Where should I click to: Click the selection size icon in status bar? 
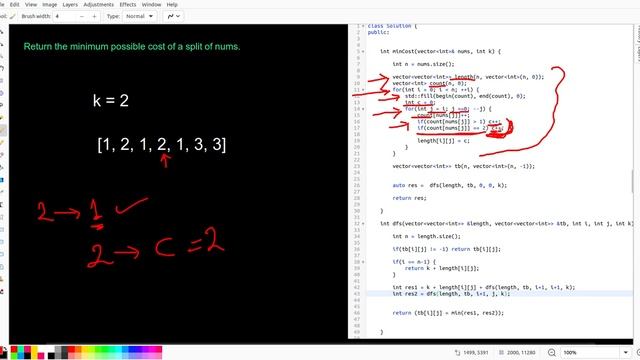(x=501, y=352)
